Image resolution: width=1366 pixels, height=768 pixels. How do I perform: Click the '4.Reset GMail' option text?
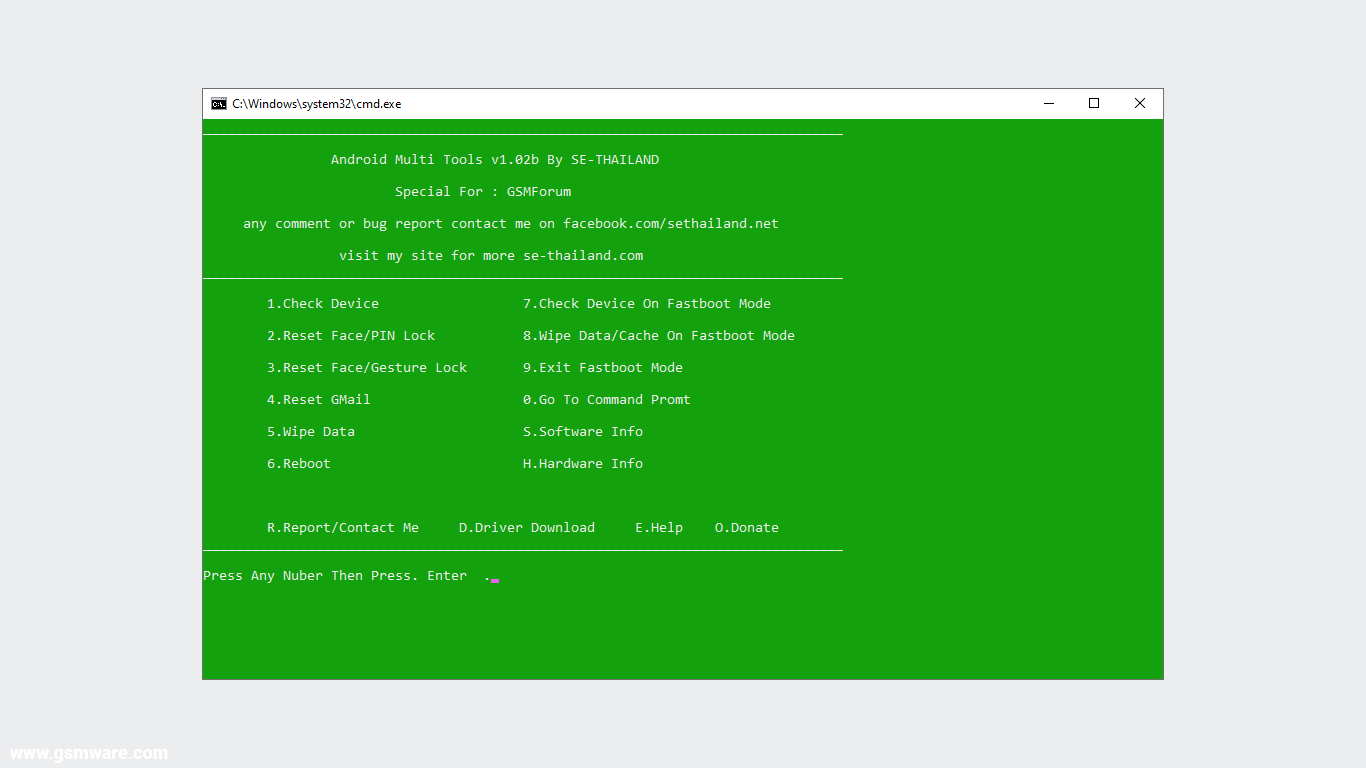319,400
